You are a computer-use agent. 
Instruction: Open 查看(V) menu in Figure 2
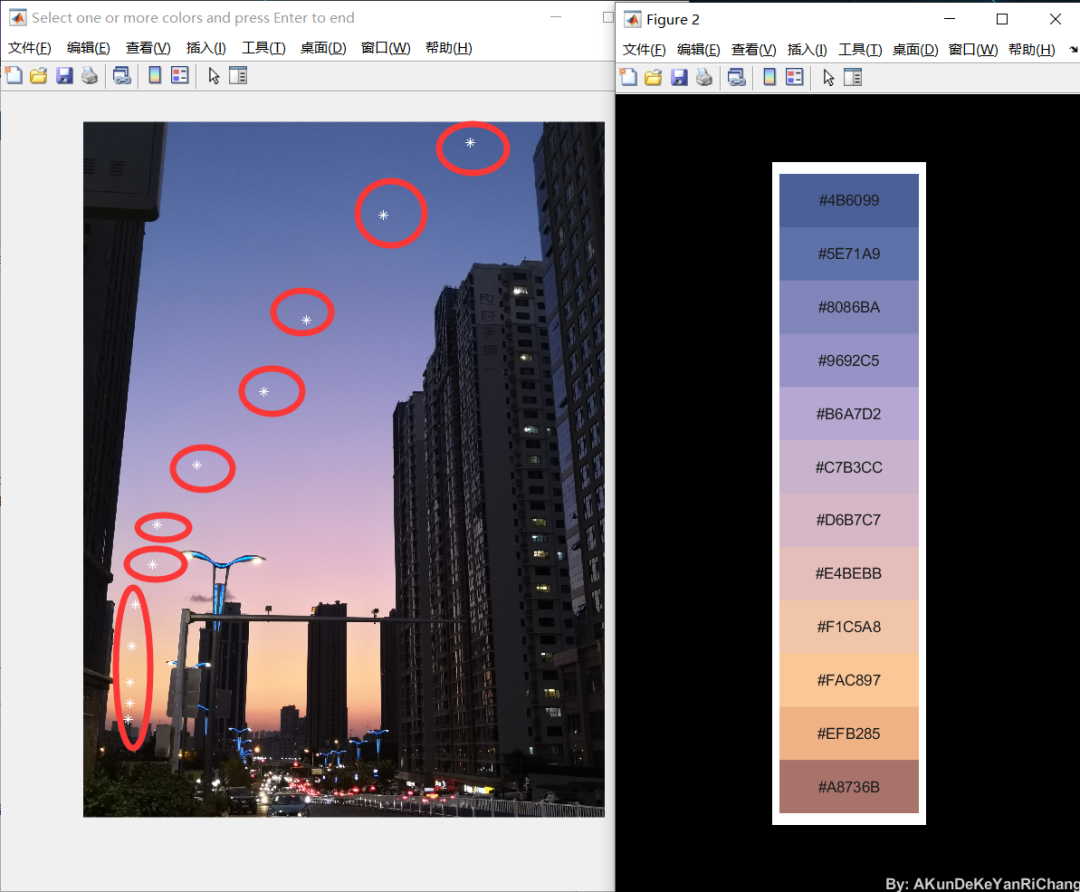click(x=754, y=50)
